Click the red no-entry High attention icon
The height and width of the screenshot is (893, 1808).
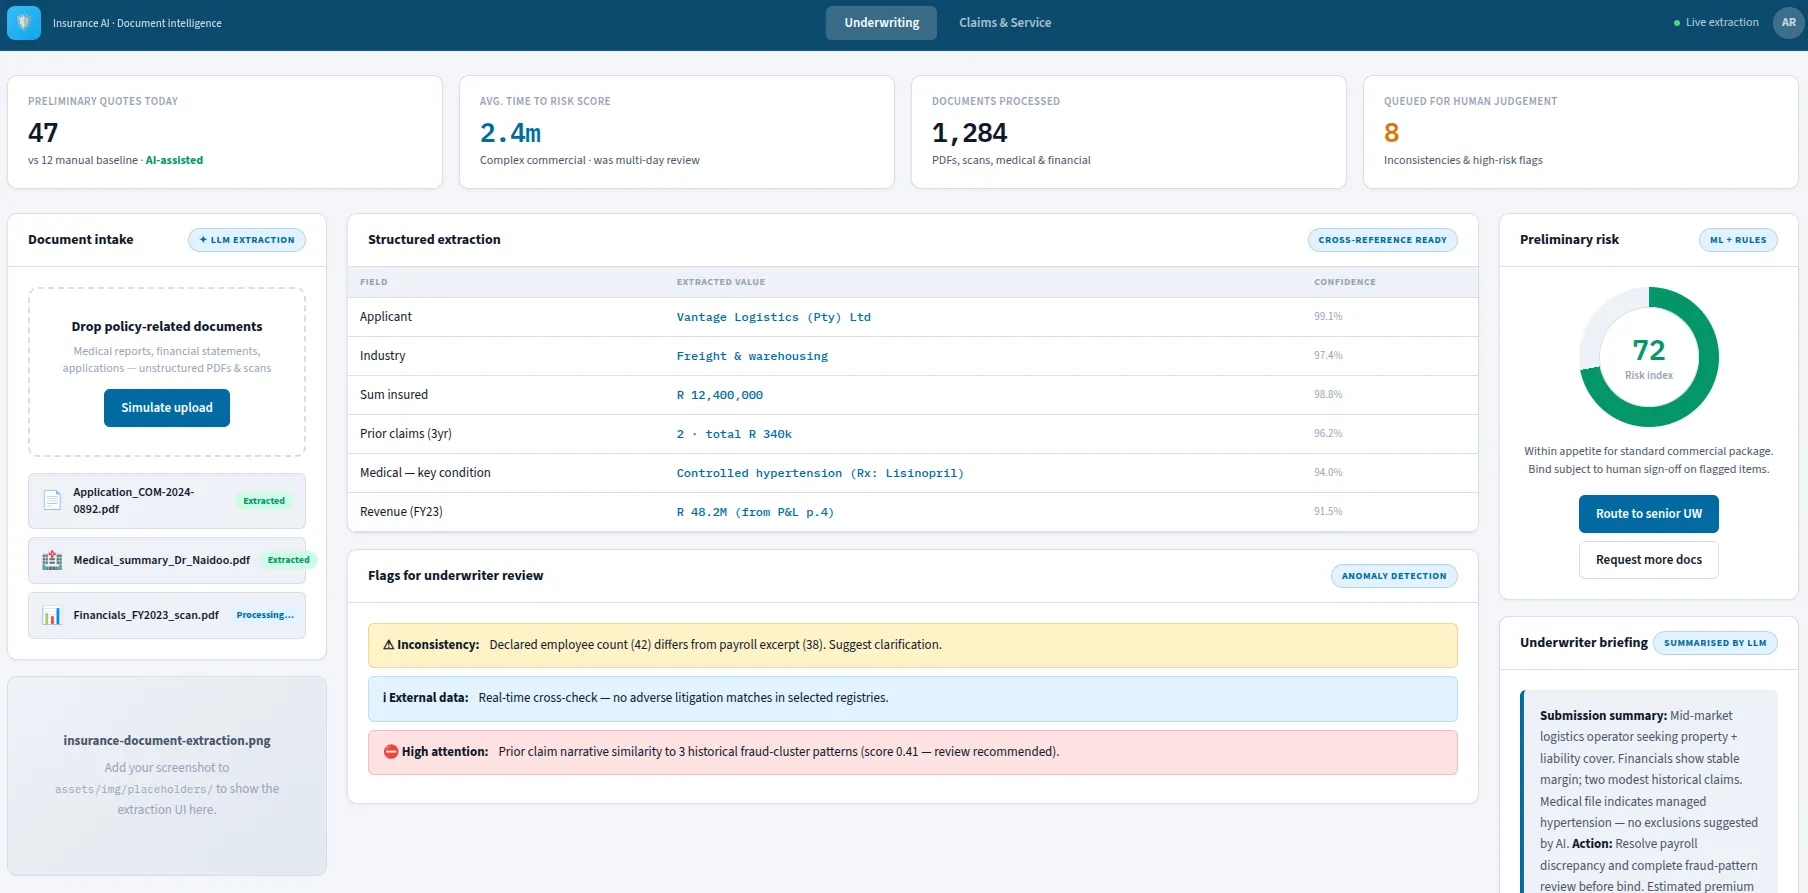coord(391,752)
